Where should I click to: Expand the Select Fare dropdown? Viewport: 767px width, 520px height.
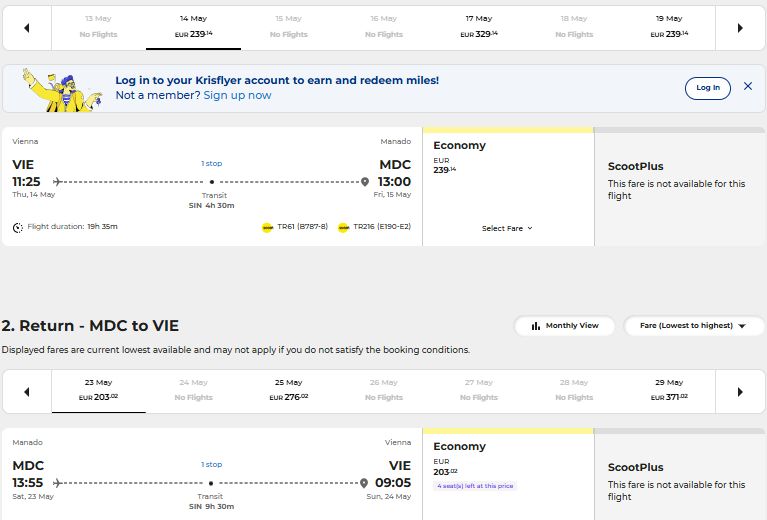coord(507,228)
